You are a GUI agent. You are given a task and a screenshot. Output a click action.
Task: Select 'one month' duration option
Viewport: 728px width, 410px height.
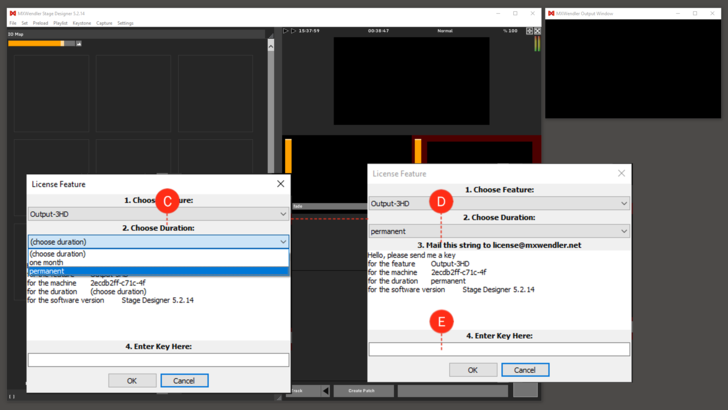point(158,262)
